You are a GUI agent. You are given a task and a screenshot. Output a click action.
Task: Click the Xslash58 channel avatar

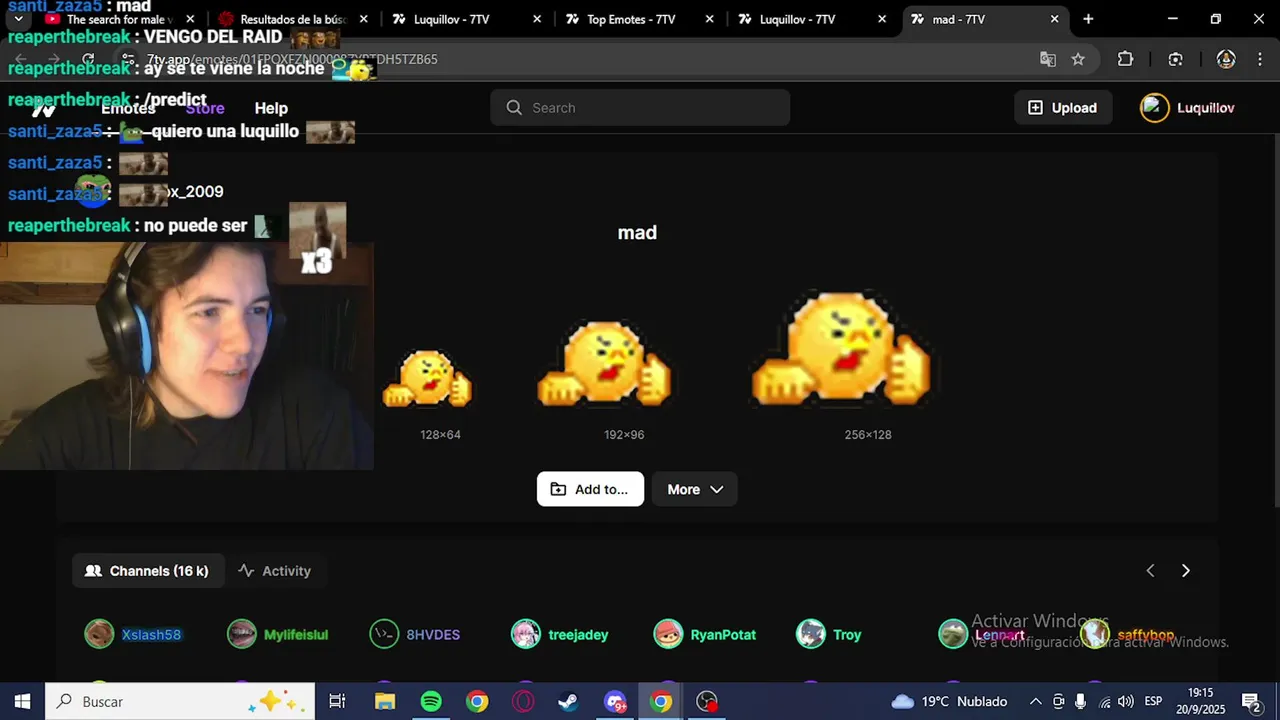(99, 634)
